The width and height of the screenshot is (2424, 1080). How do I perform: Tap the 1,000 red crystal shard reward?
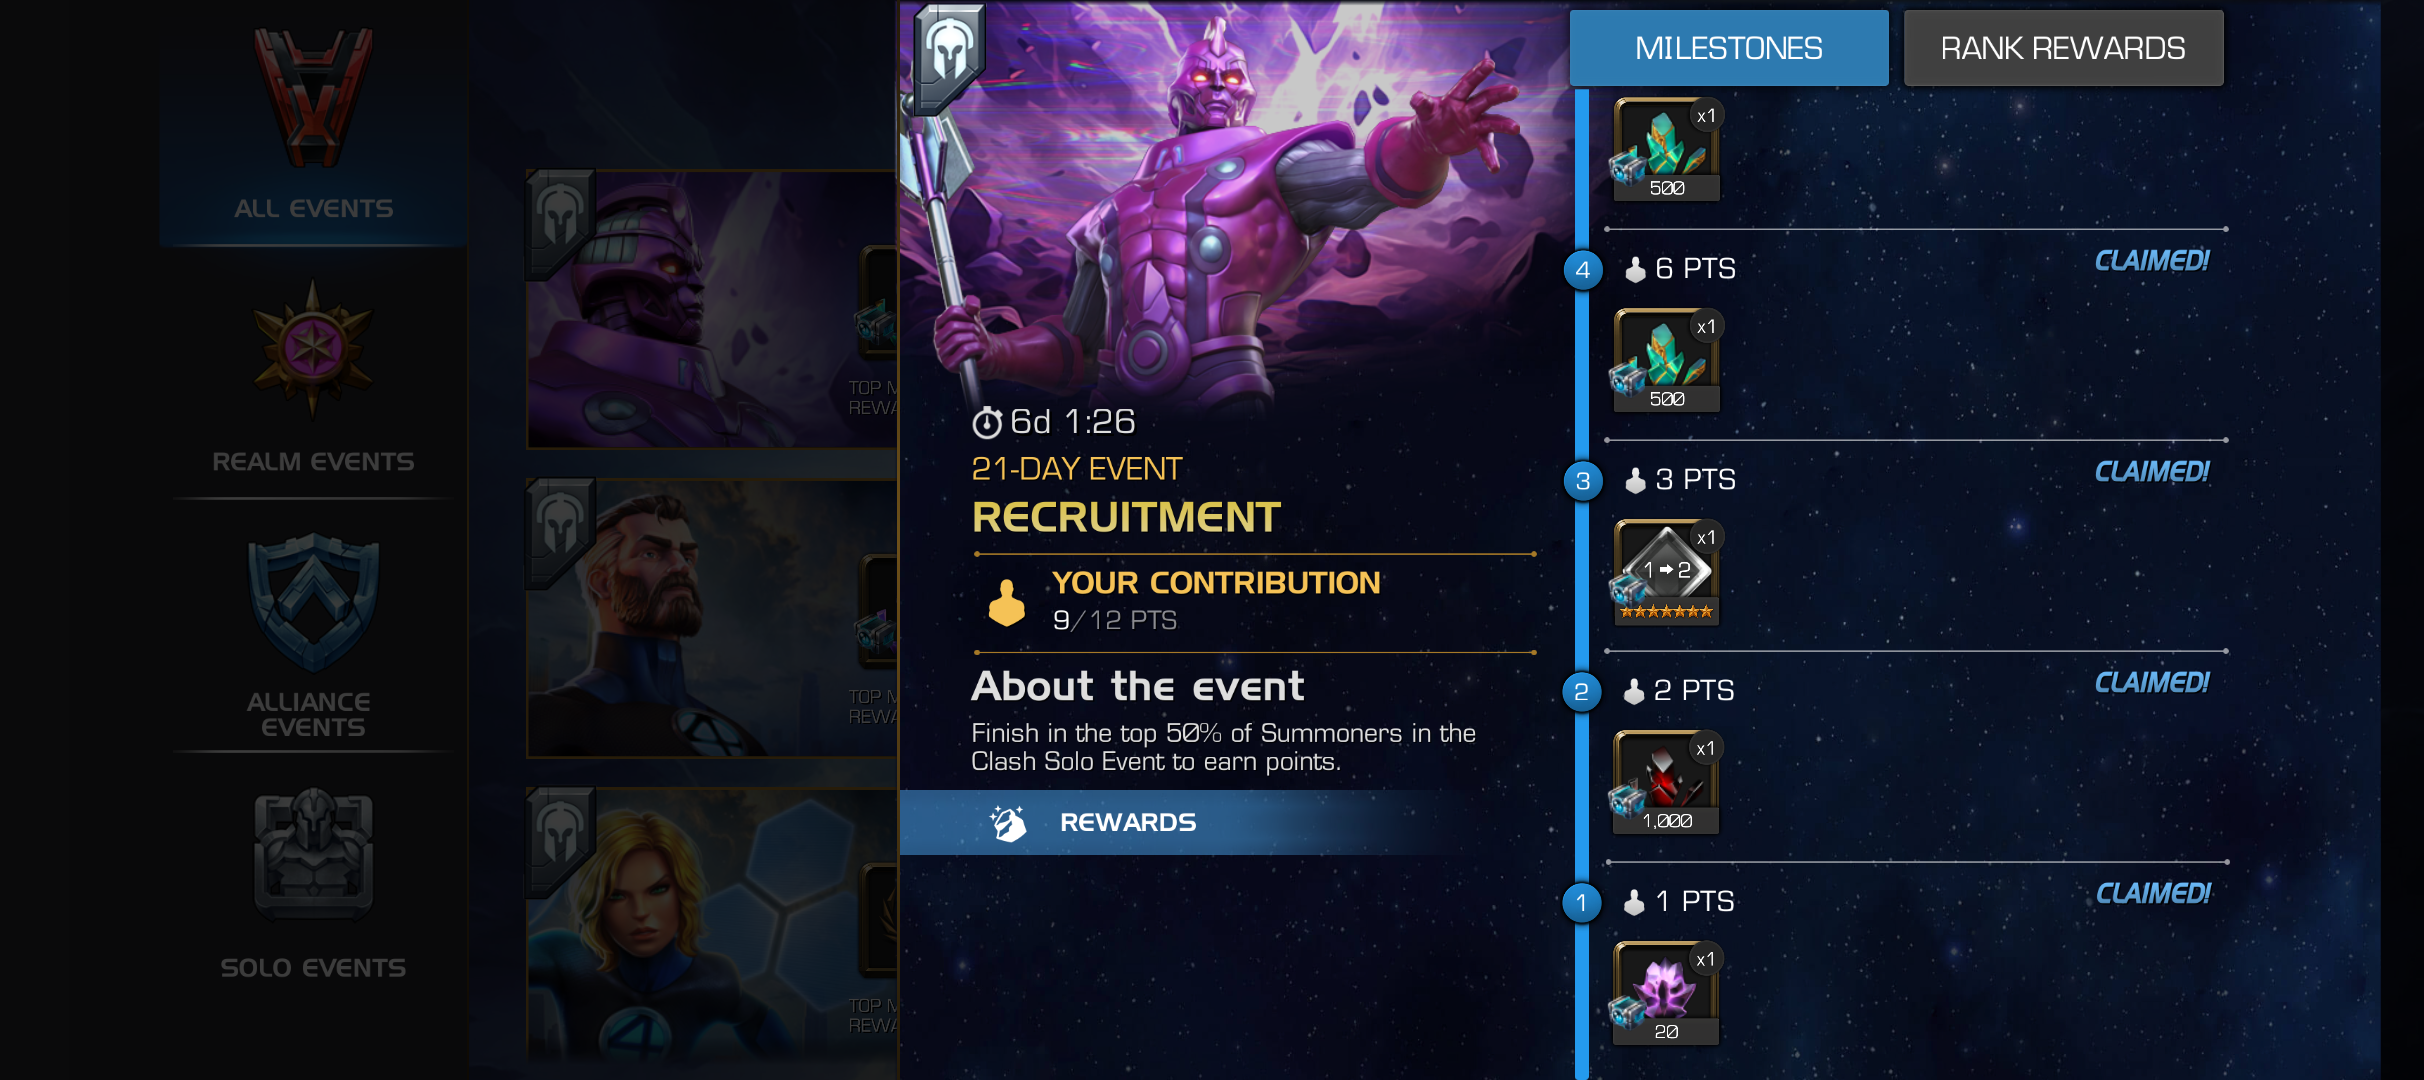click(1666, 782)
